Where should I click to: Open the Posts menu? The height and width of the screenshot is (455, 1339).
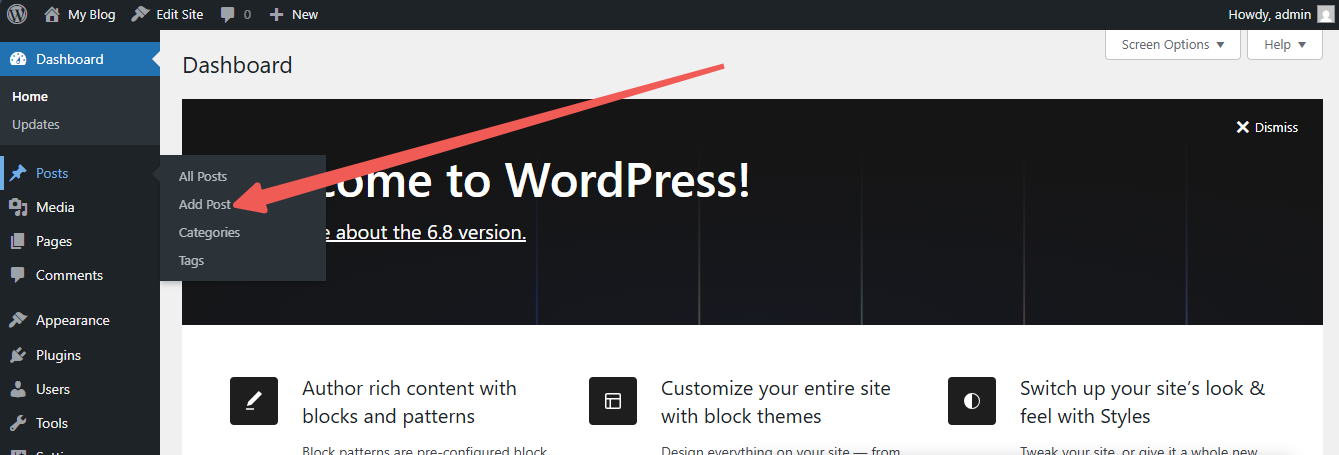(80, 173)
